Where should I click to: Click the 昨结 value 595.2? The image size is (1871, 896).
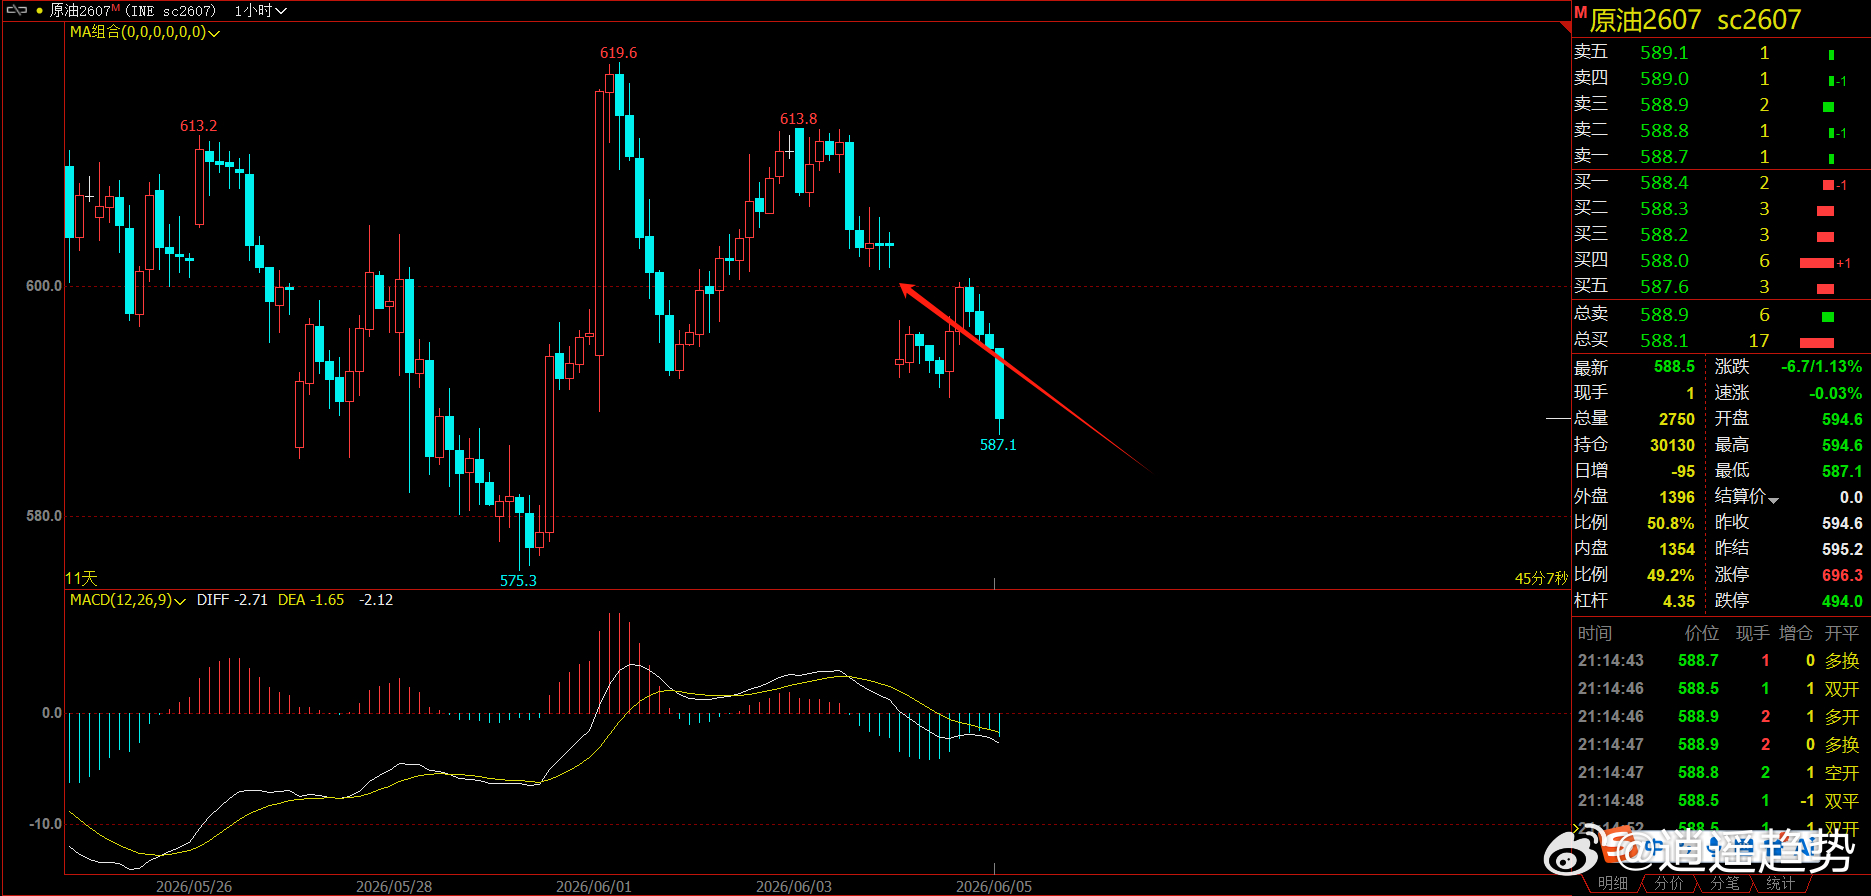(1842, 549)
